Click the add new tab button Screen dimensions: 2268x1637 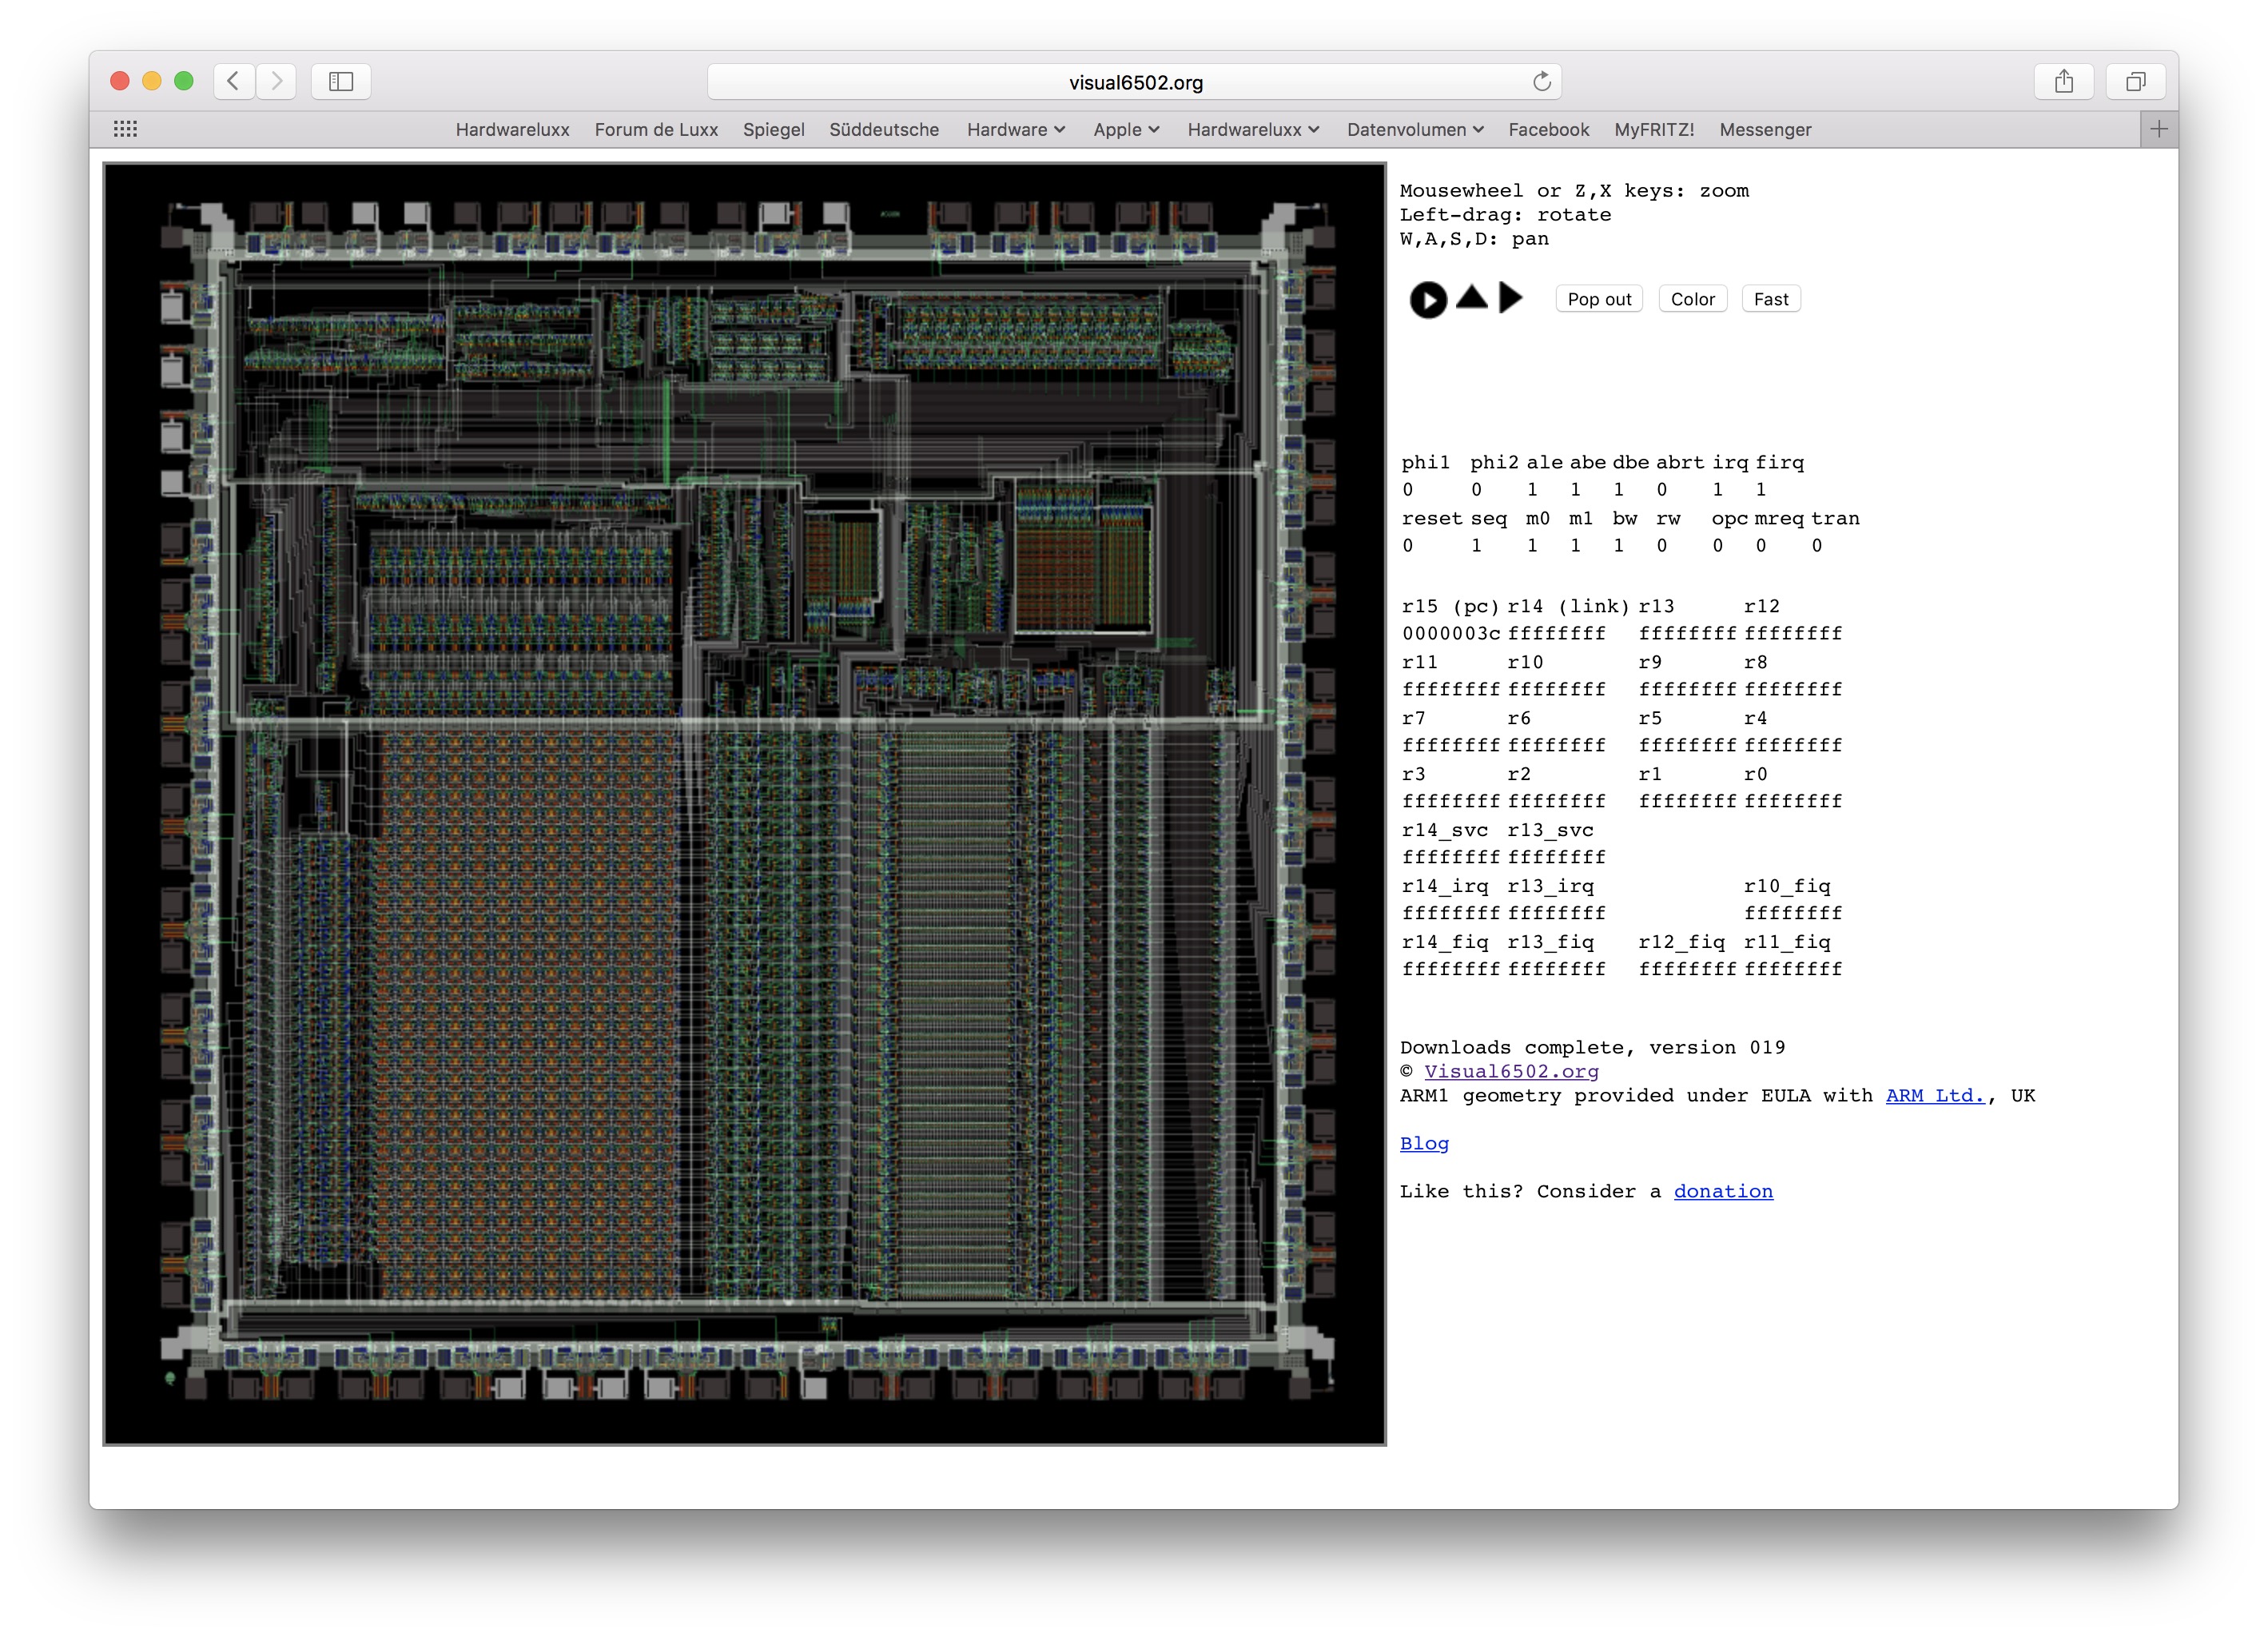coord(2157,129)
